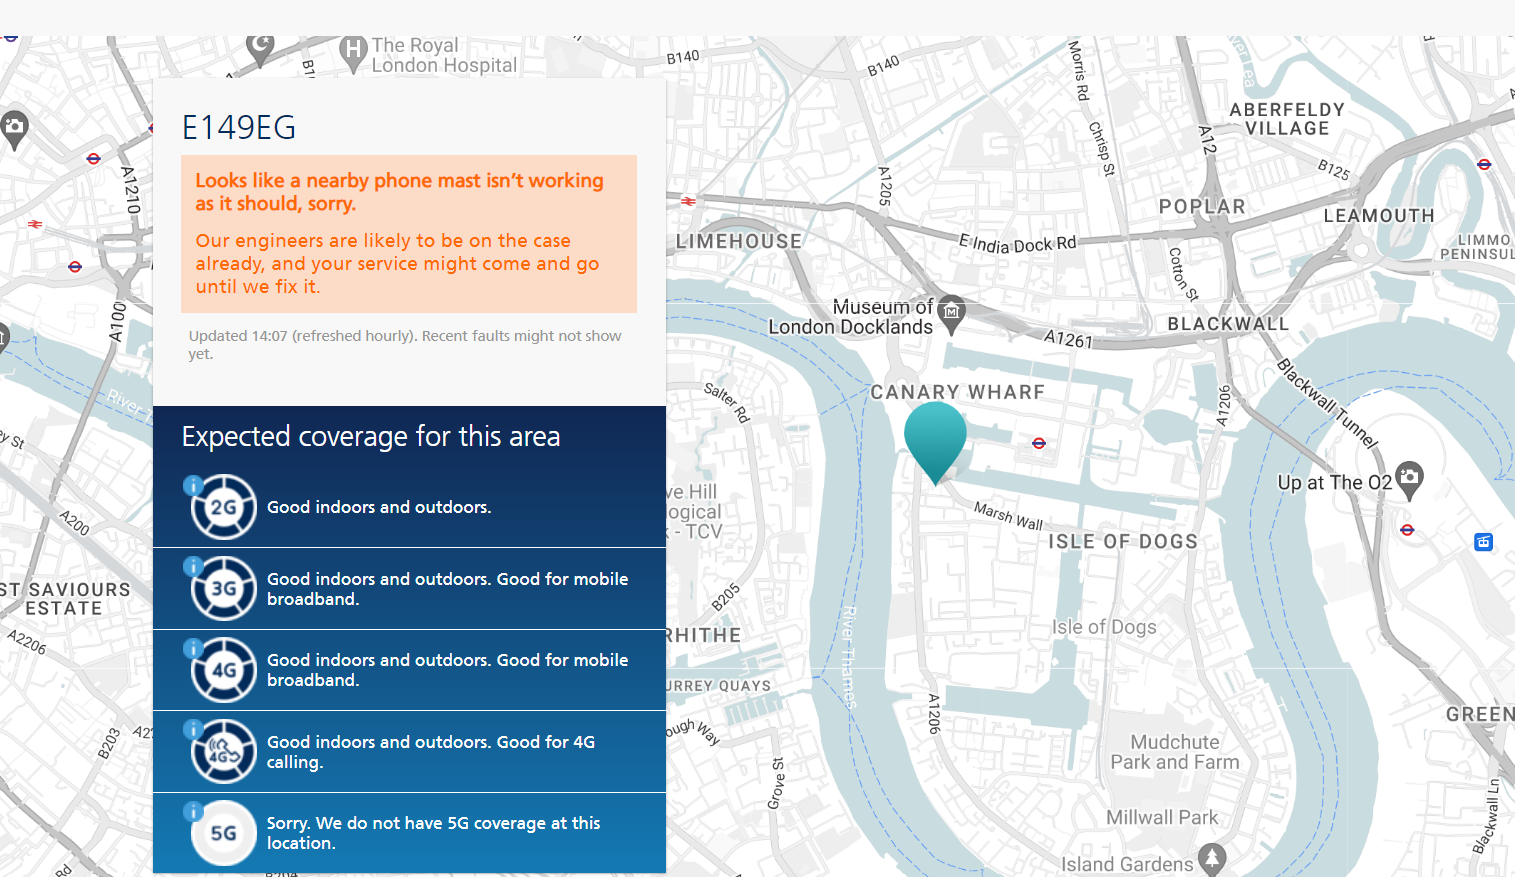This screenshot has height=877, width=1515.
Task: Select the 5G circular network badge
Action: 224,833
